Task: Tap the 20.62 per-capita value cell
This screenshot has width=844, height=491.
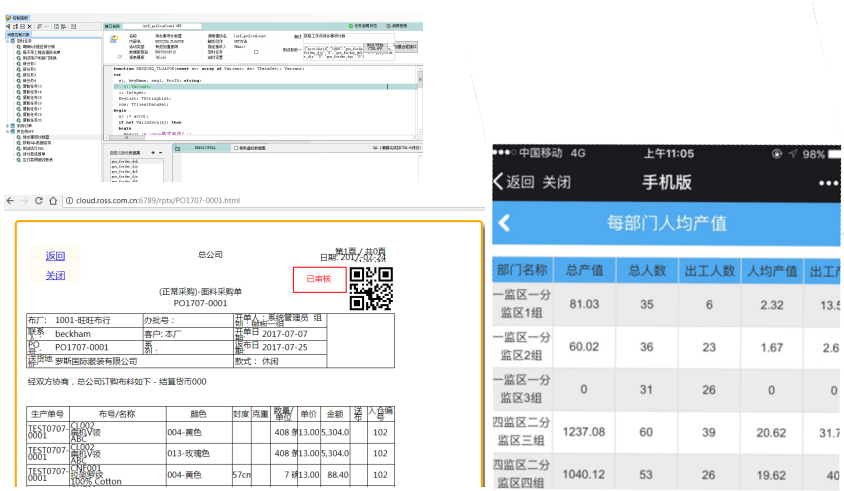Action: (x=771, y=433)
